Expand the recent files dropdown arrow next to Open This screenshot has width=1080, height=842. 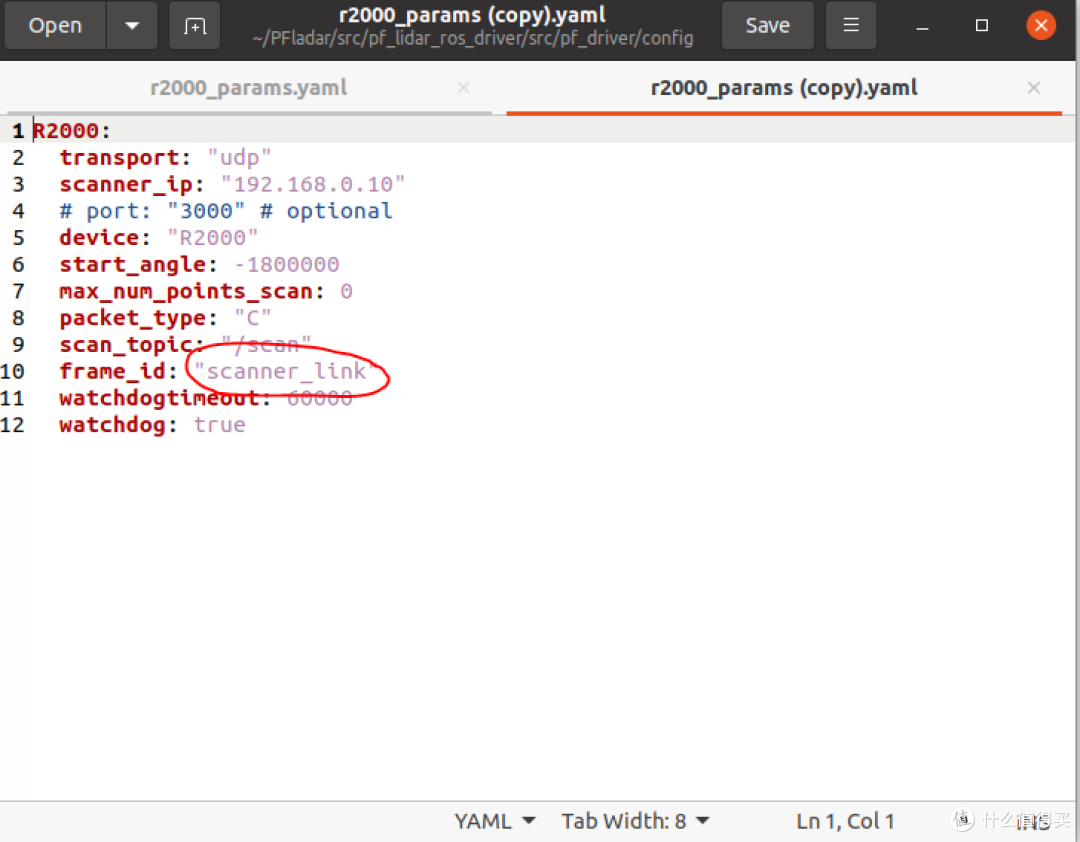coord(132,25)
